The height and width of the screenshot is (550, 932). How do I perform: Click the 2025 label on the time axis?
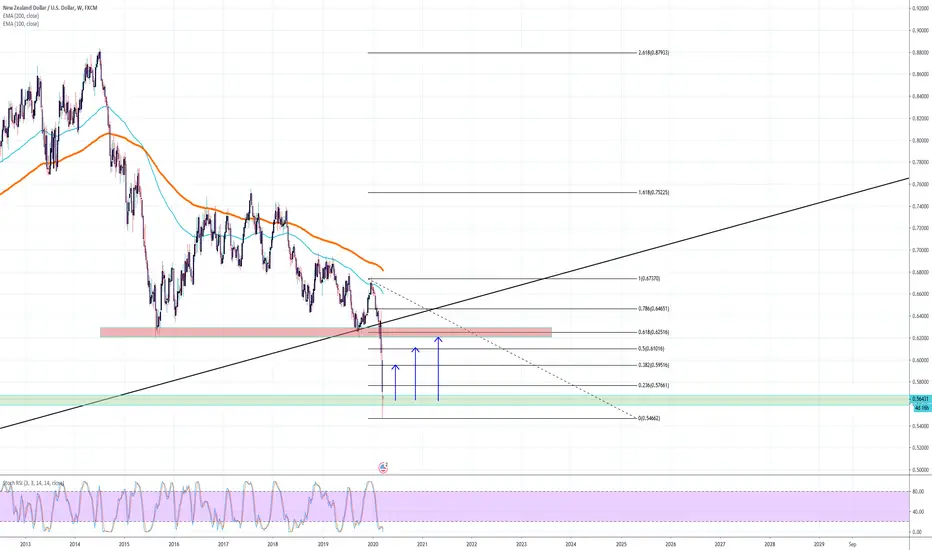(x=621, y=544)
